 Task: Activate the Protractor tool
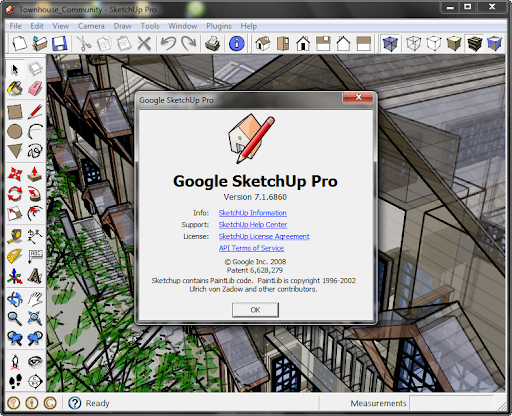(x=15, y=256)
